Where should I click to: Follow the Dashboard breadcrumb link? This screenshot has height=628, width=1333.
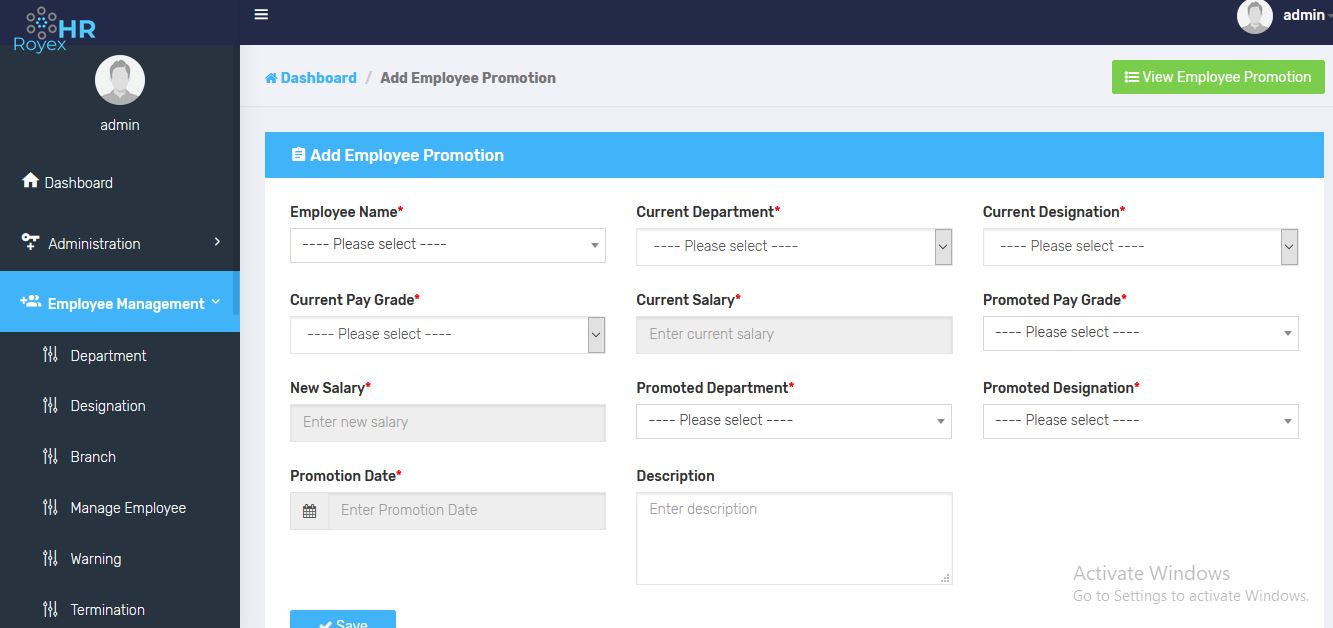coord(318,78)
